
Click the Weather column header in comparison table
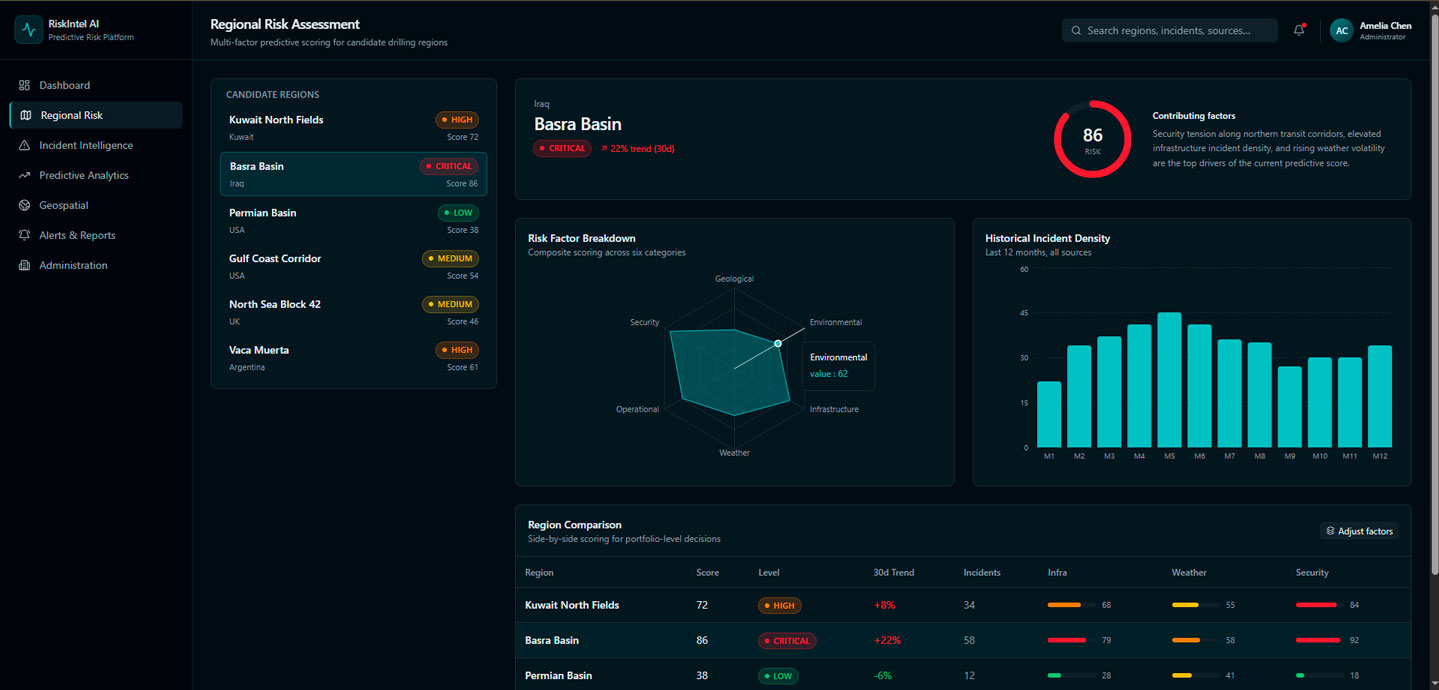pos(1189,573)
